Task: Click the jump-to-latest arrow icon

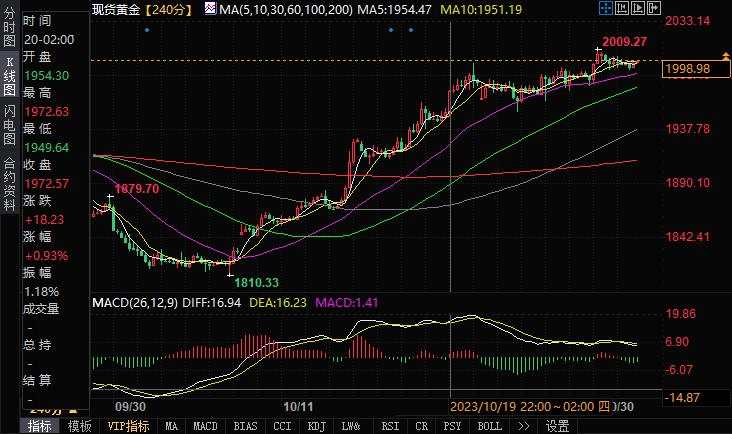Action: (x=654, y=8)
